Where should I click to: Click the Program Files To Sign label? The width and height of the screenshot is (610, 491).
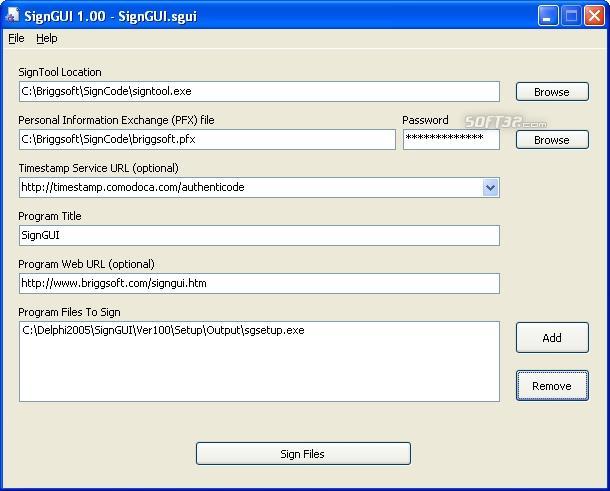69,312
